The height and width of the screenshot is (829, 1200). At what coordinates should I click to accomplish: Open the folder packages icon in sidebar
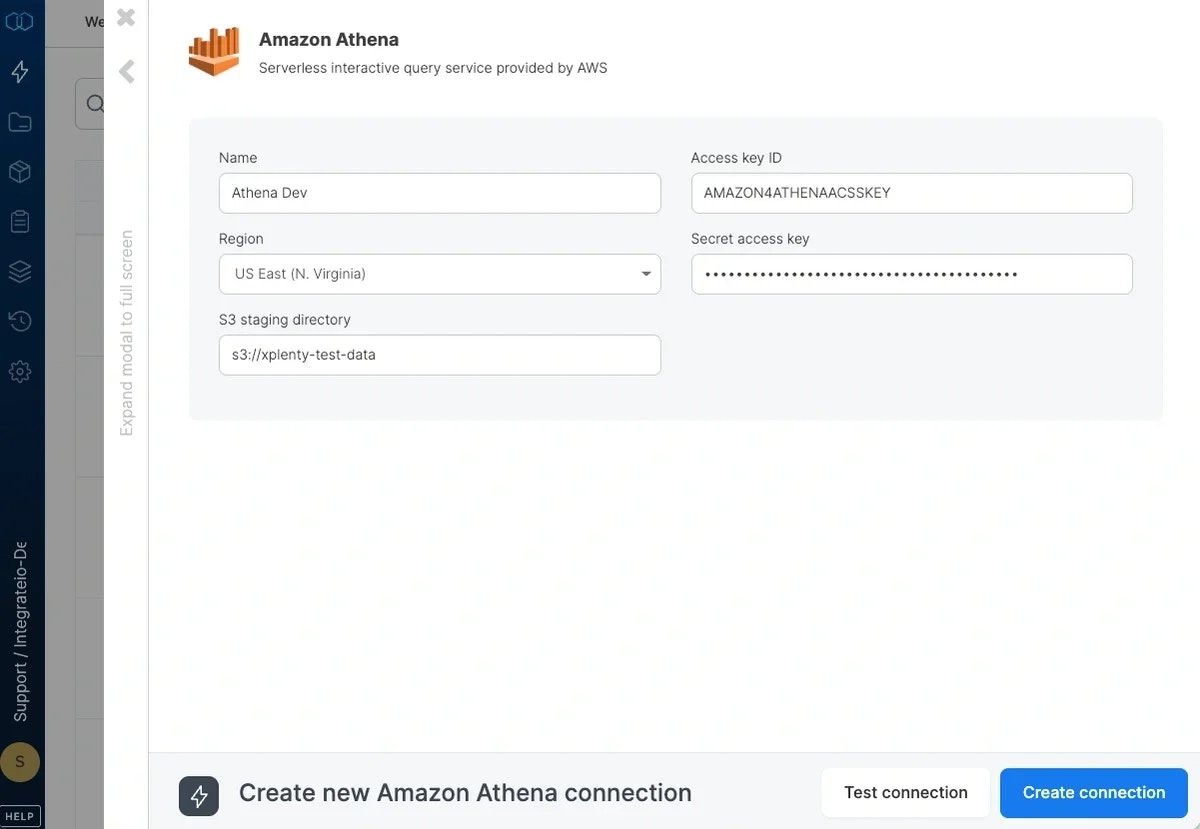20,121
